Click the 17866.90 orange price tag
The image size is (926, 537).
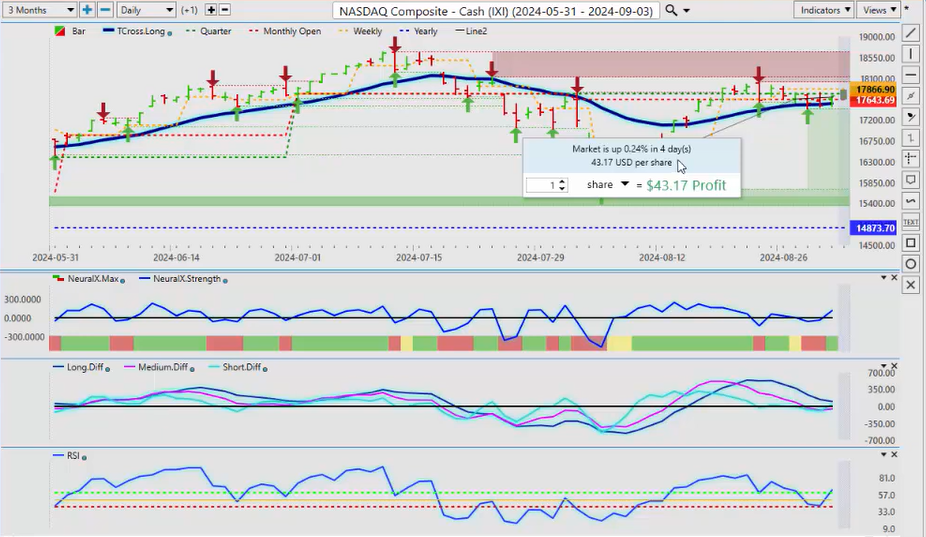click(x=875, y=90)
